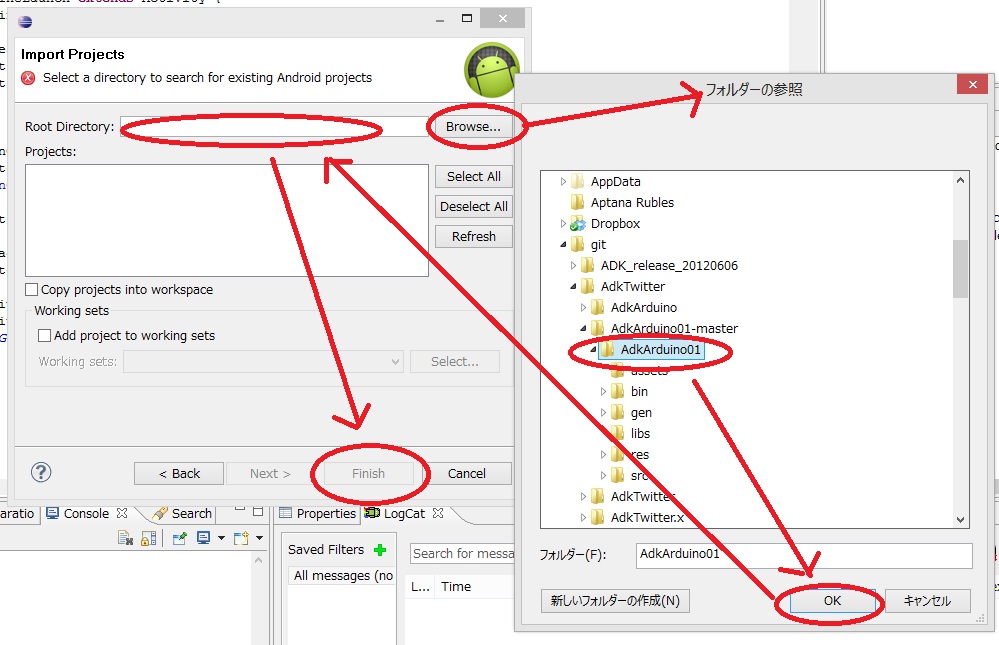Viewport: 999px width, 645px height.
Task: Click the Open Console icon
Action: click(241, 539)
